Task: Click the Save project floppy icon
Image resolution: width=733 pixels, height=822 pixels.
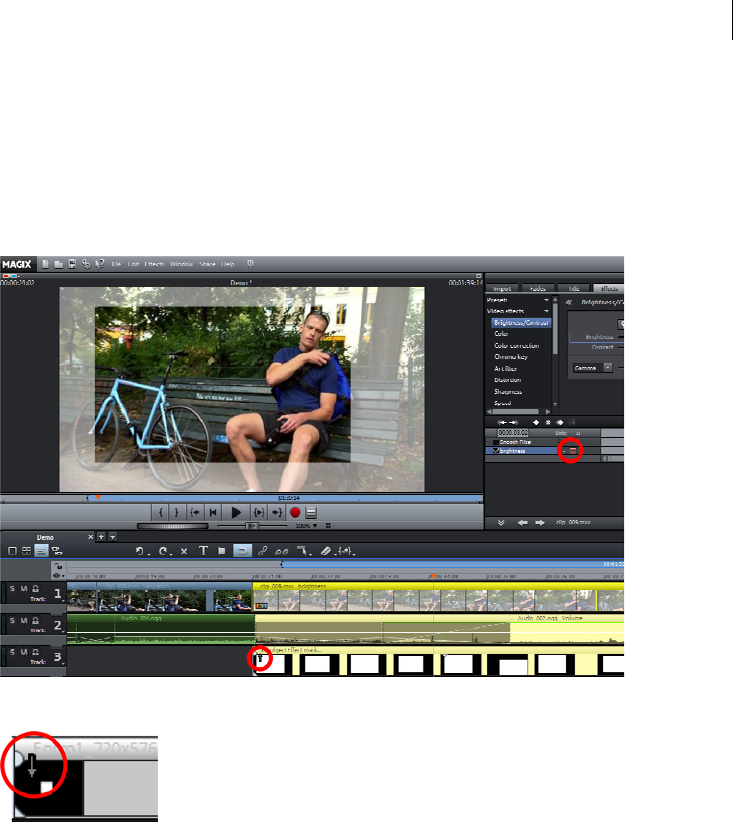Action: pyautogui.click(x=72, y=264)
